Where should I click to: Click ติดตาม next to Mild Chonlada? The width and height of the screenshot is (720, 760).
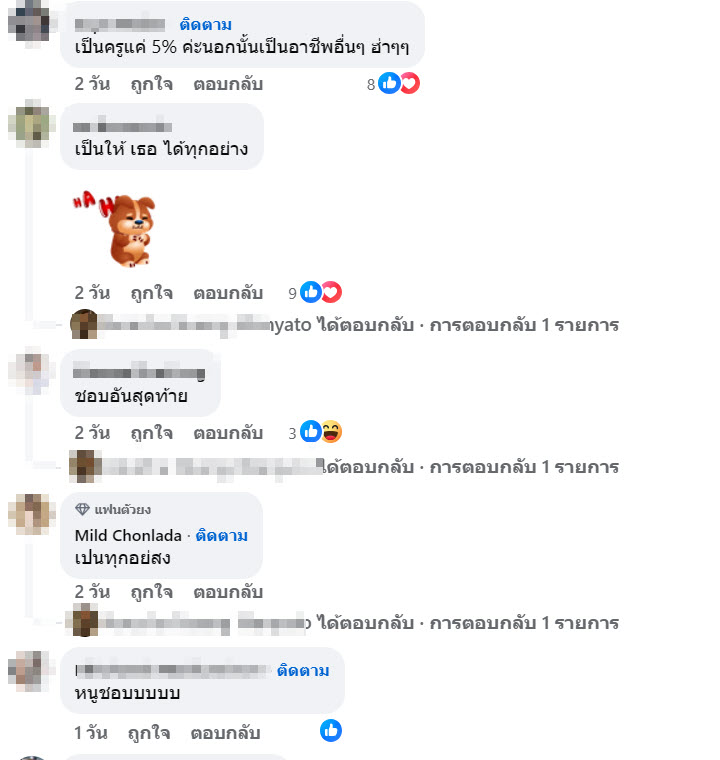coord(222,536)
